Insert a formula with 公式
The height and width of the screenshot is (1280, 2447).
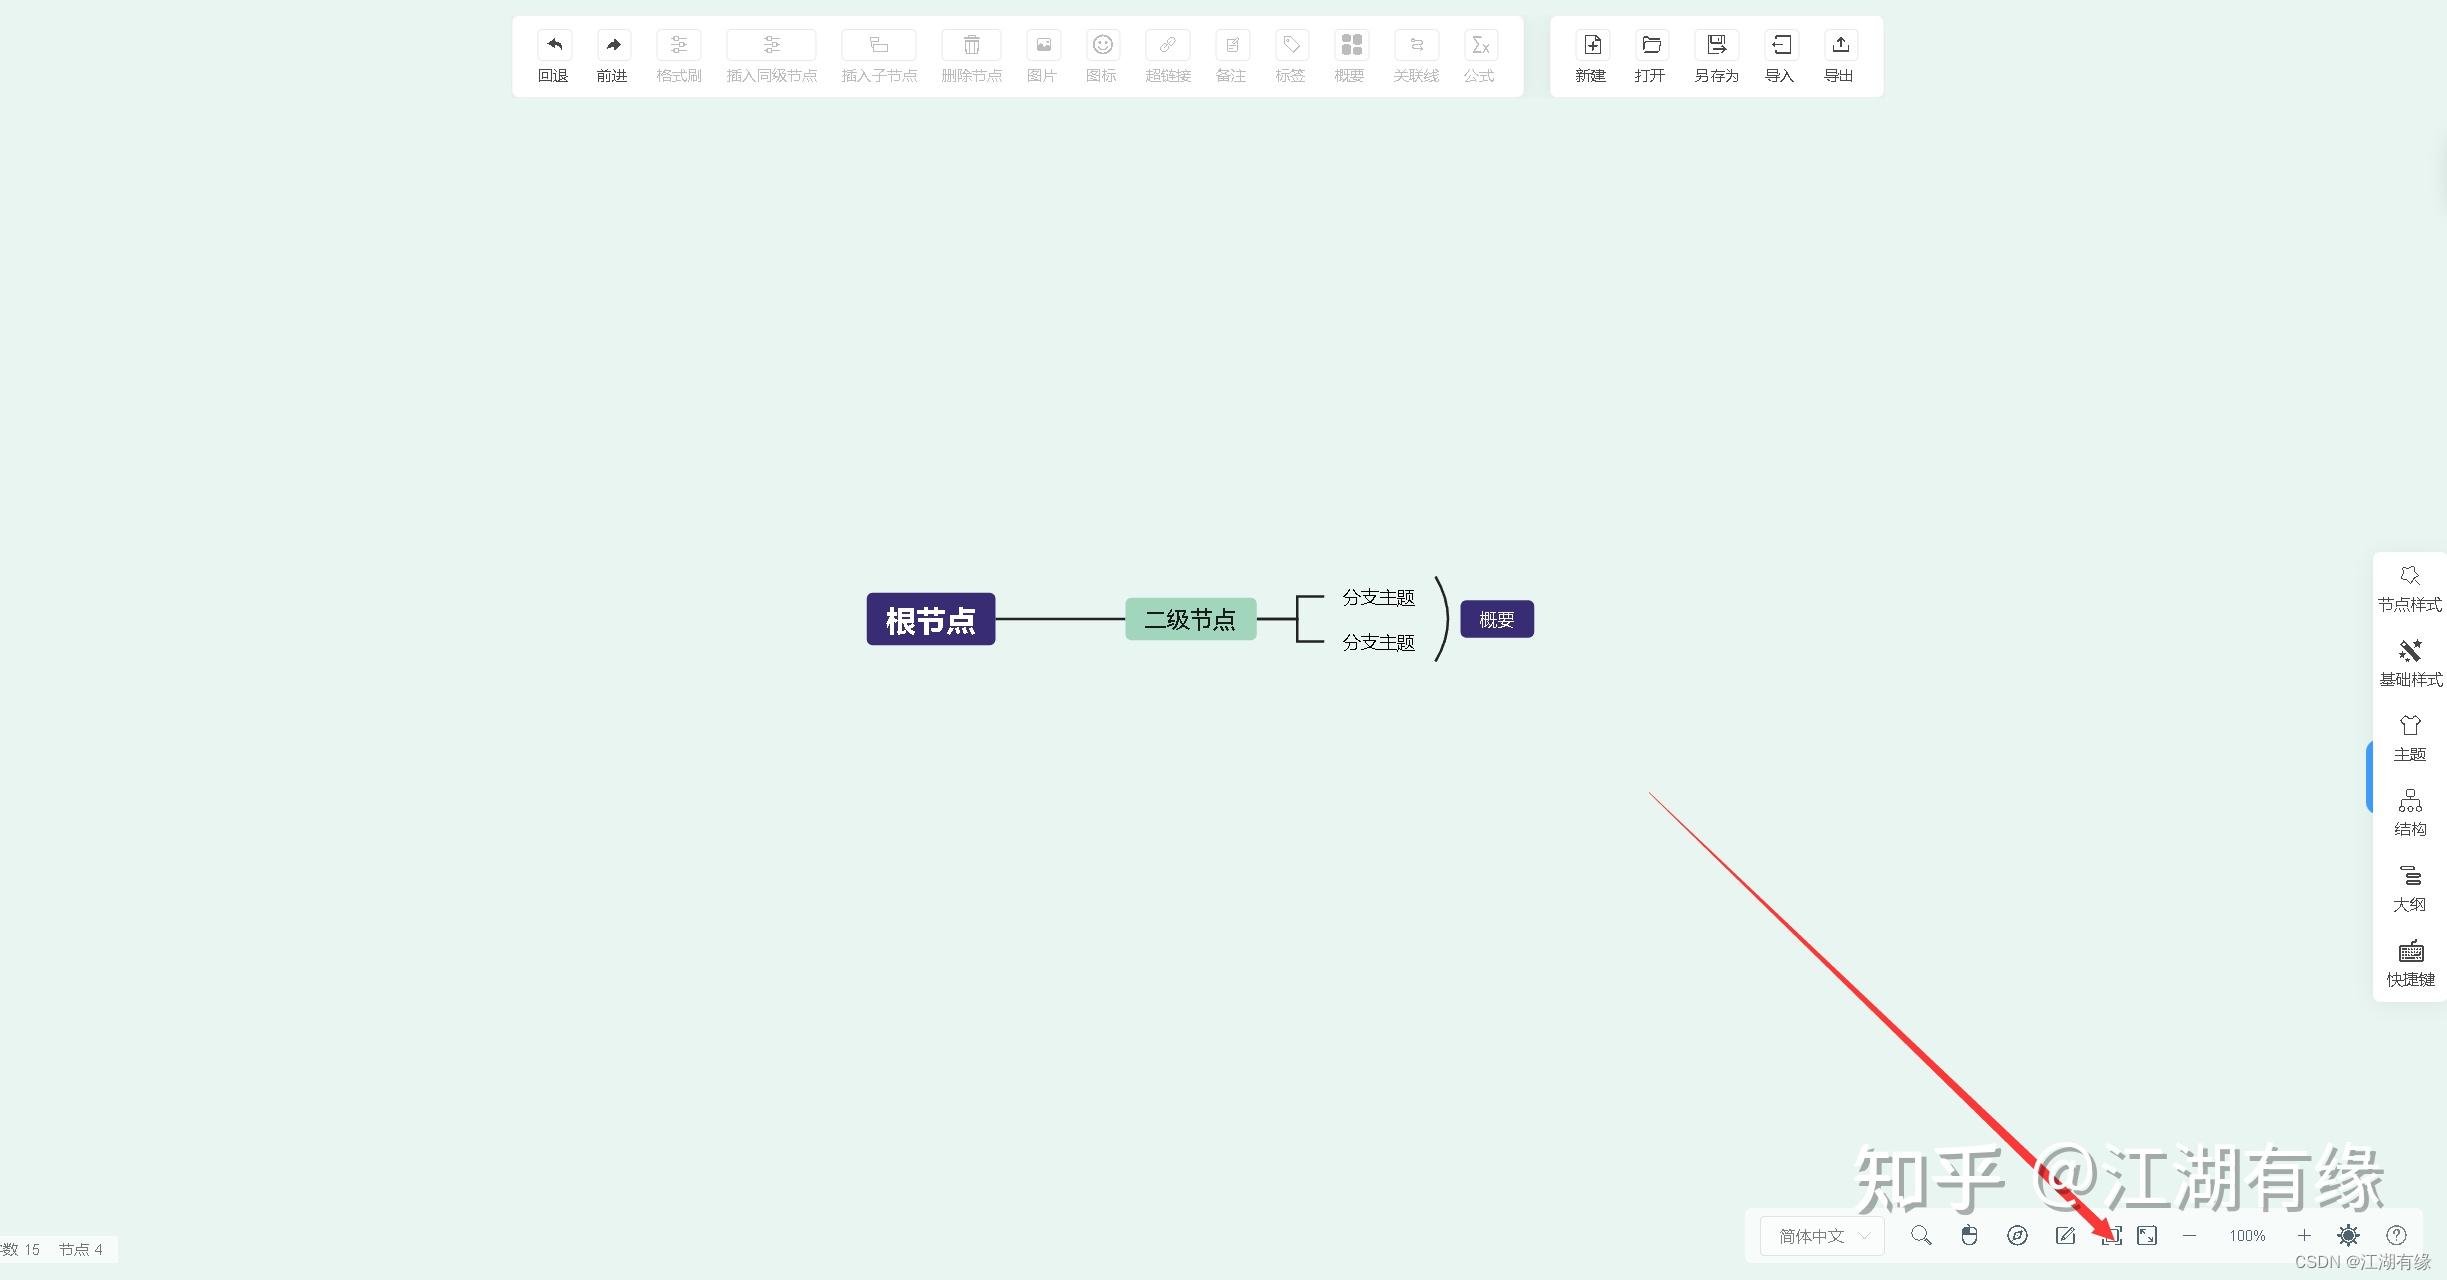point(1479,56)
